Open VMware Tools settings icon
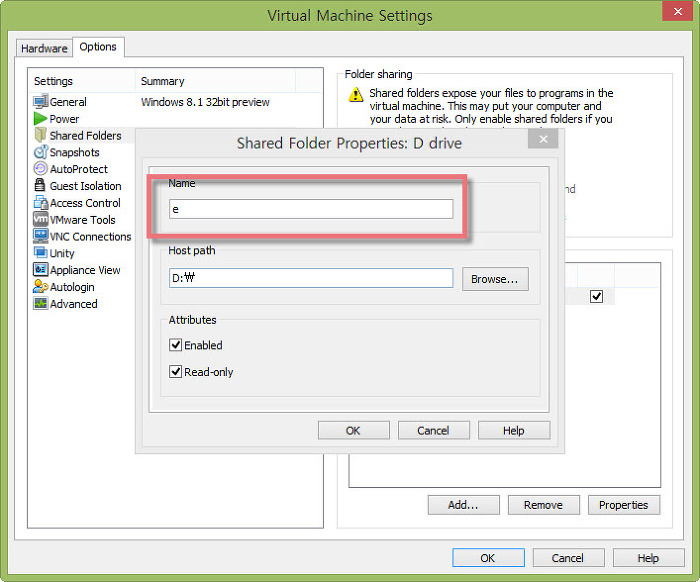Viewport: 700px width, 582px height. (x=41, y=220)
